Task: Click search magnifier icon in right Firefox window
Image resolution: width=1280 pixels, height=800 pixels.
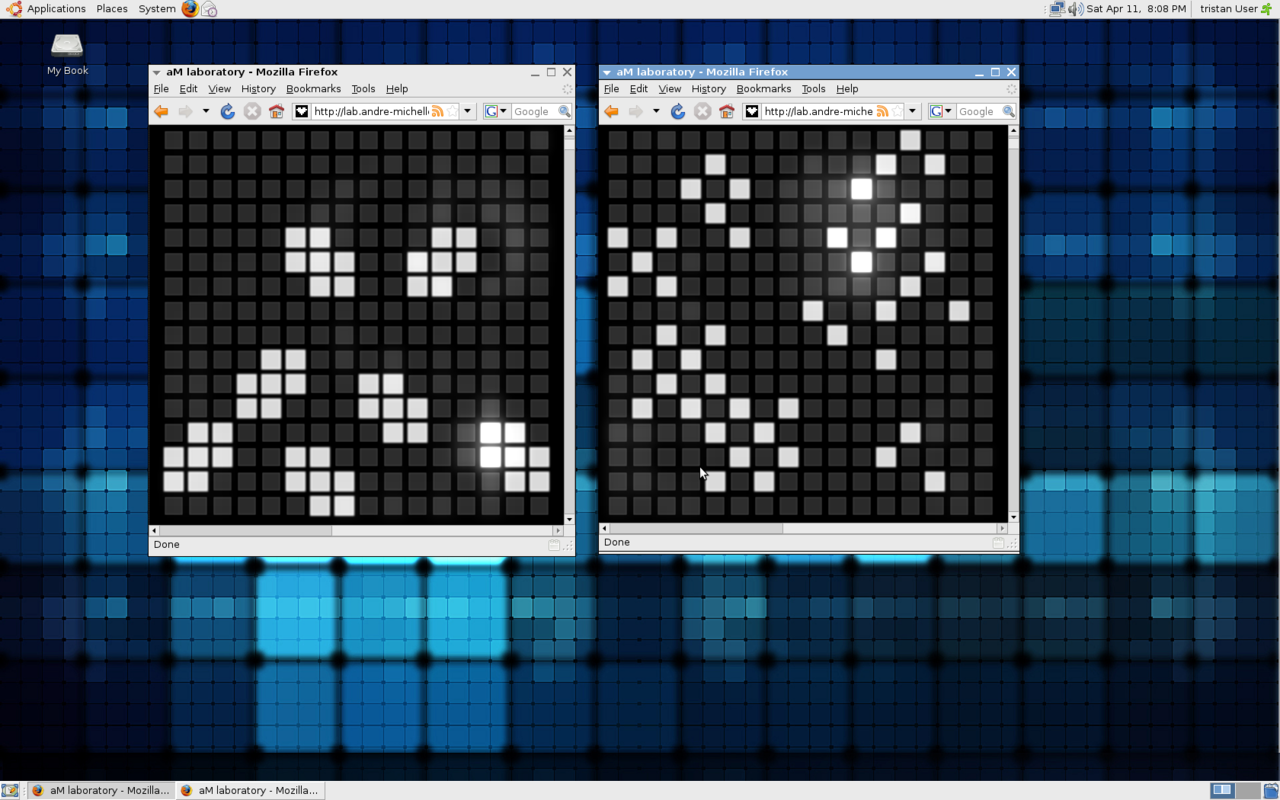Action: 1008,111
